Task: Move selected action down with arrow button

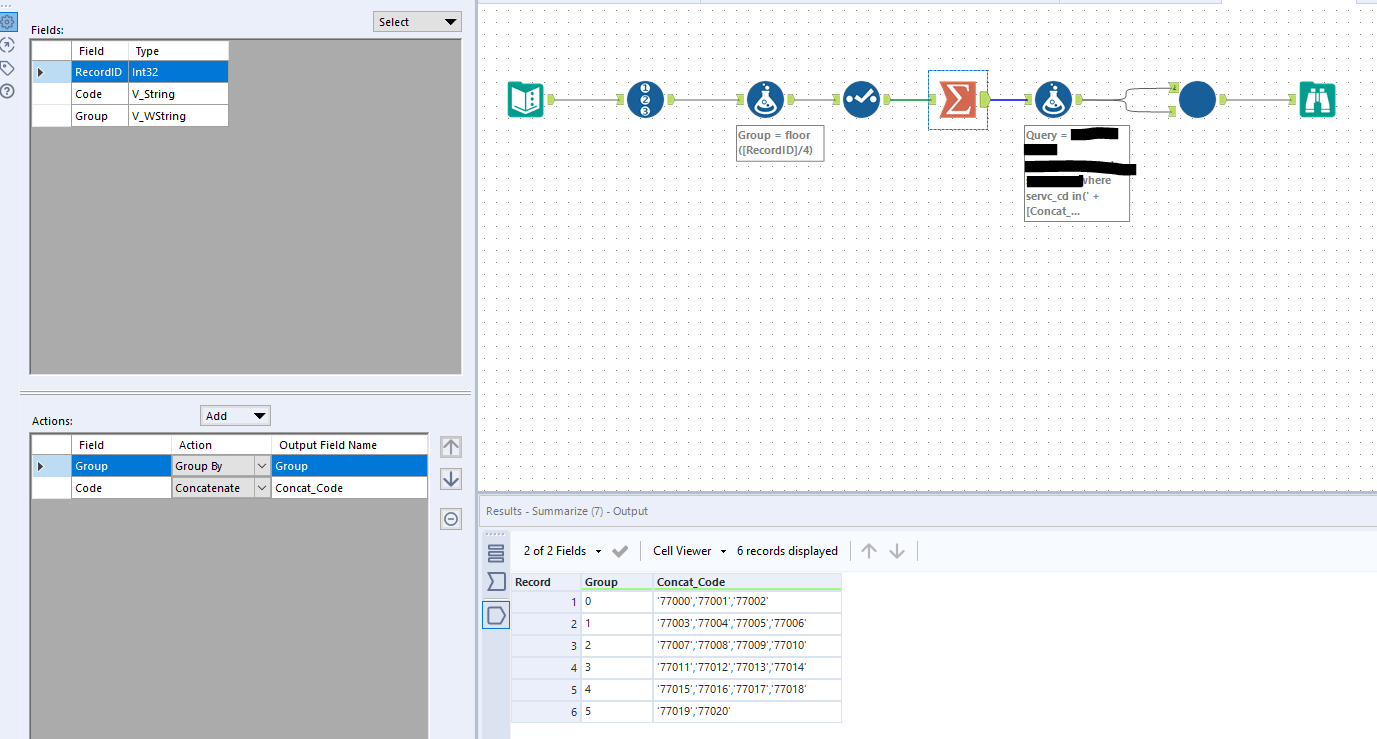Action: click(451, 479)
